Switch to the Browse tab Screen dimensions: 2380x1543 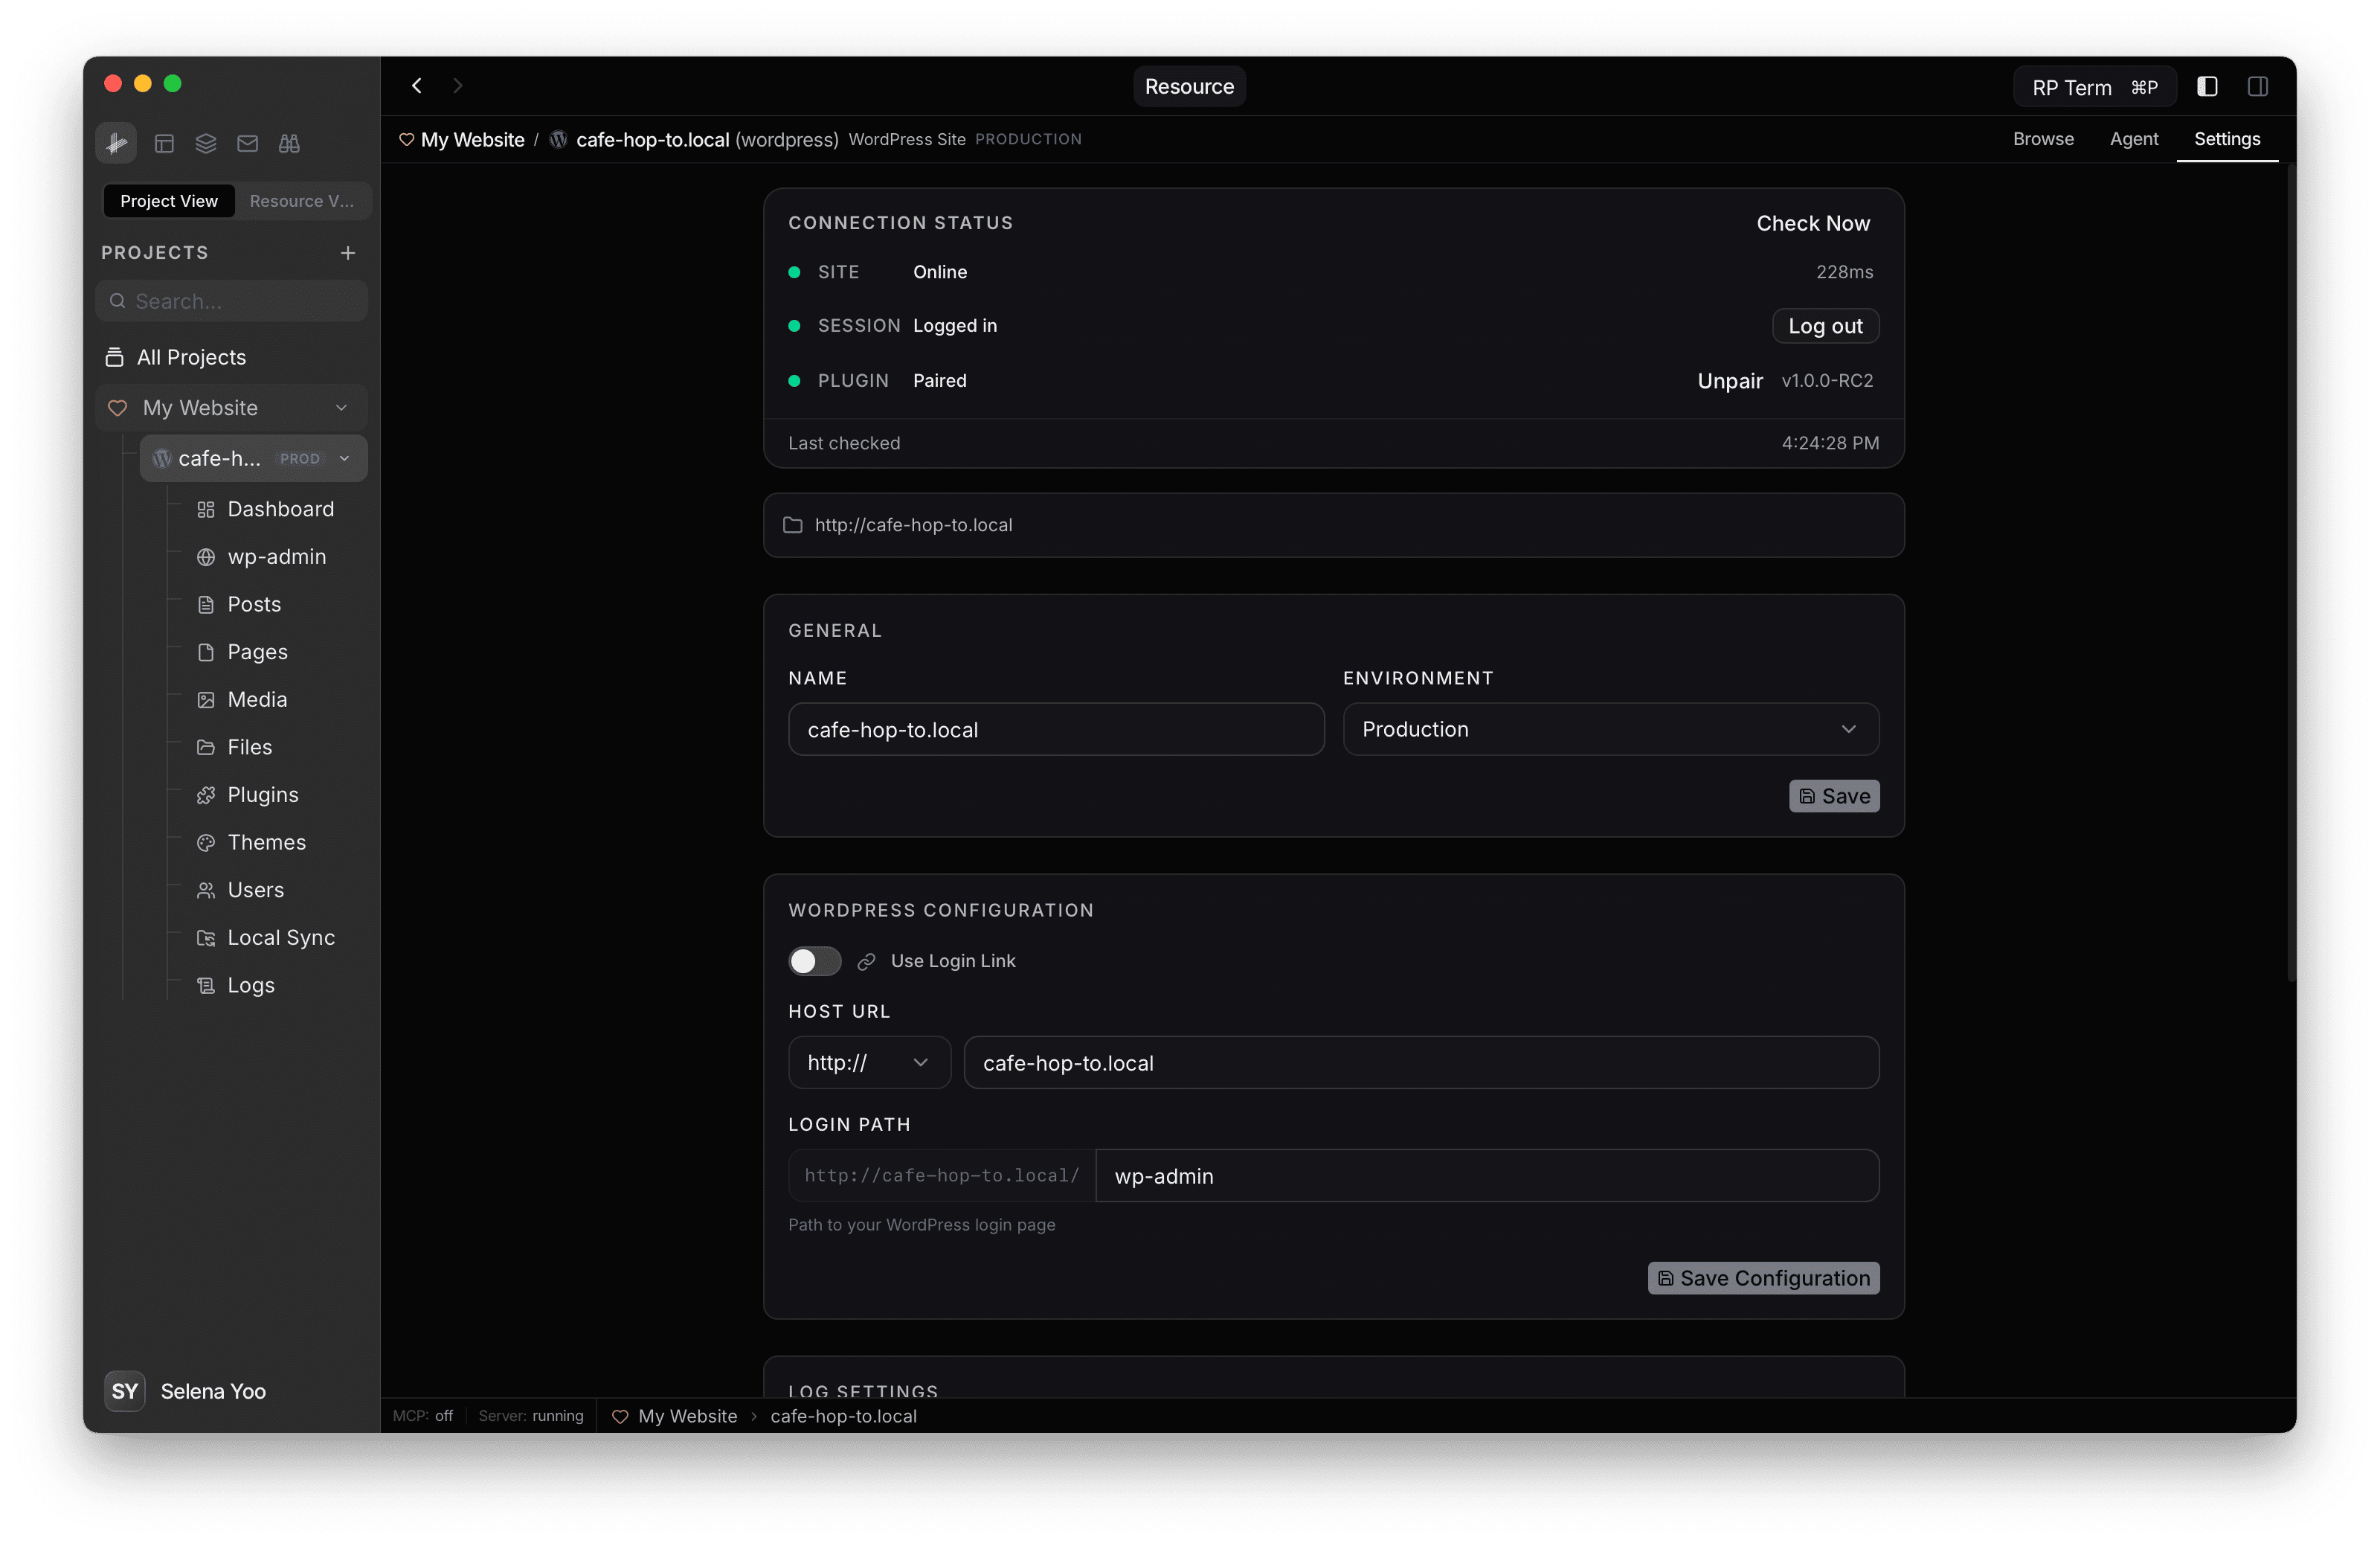(x=2042, y=139)
